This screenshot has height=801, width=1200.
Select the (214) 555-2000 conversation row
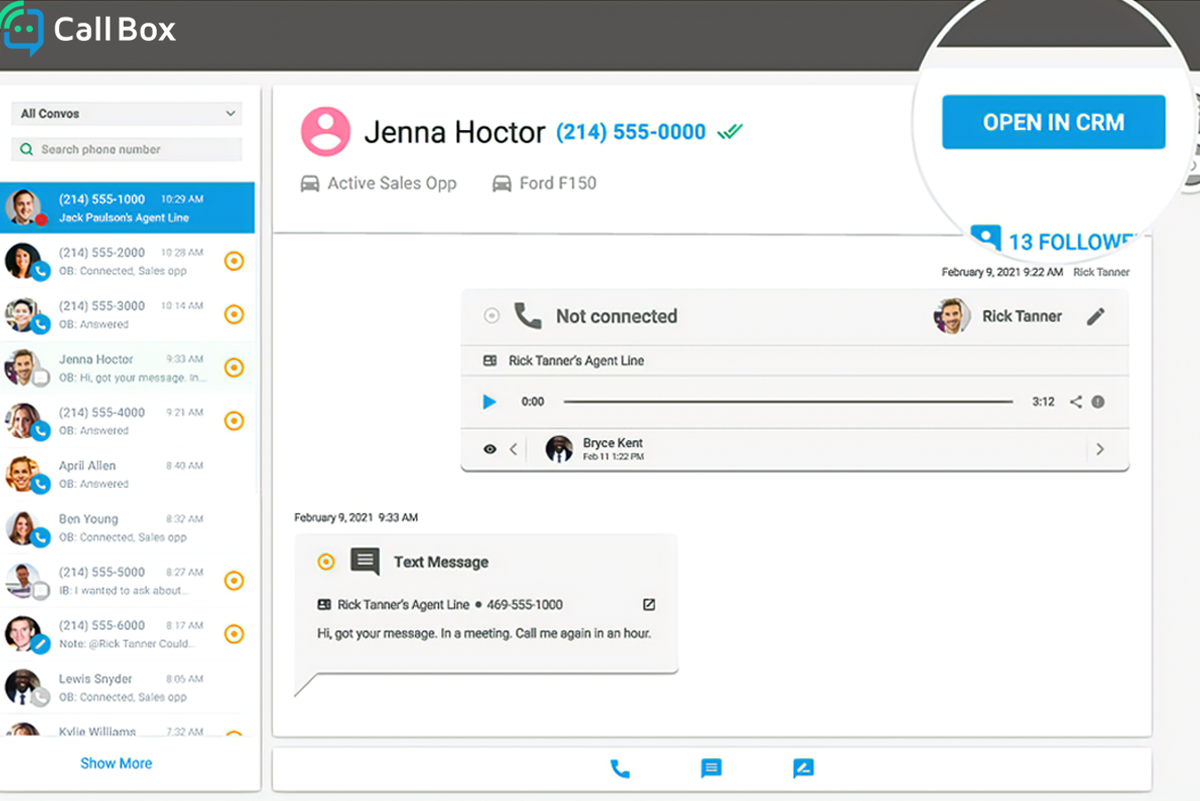[127, 261]
